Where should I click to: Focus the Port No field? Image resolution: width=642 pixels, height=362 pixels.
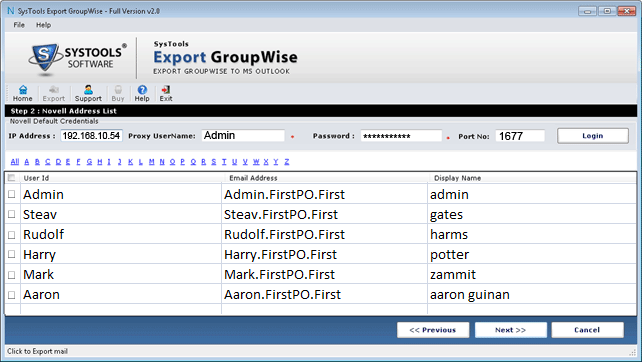(520, 136)
